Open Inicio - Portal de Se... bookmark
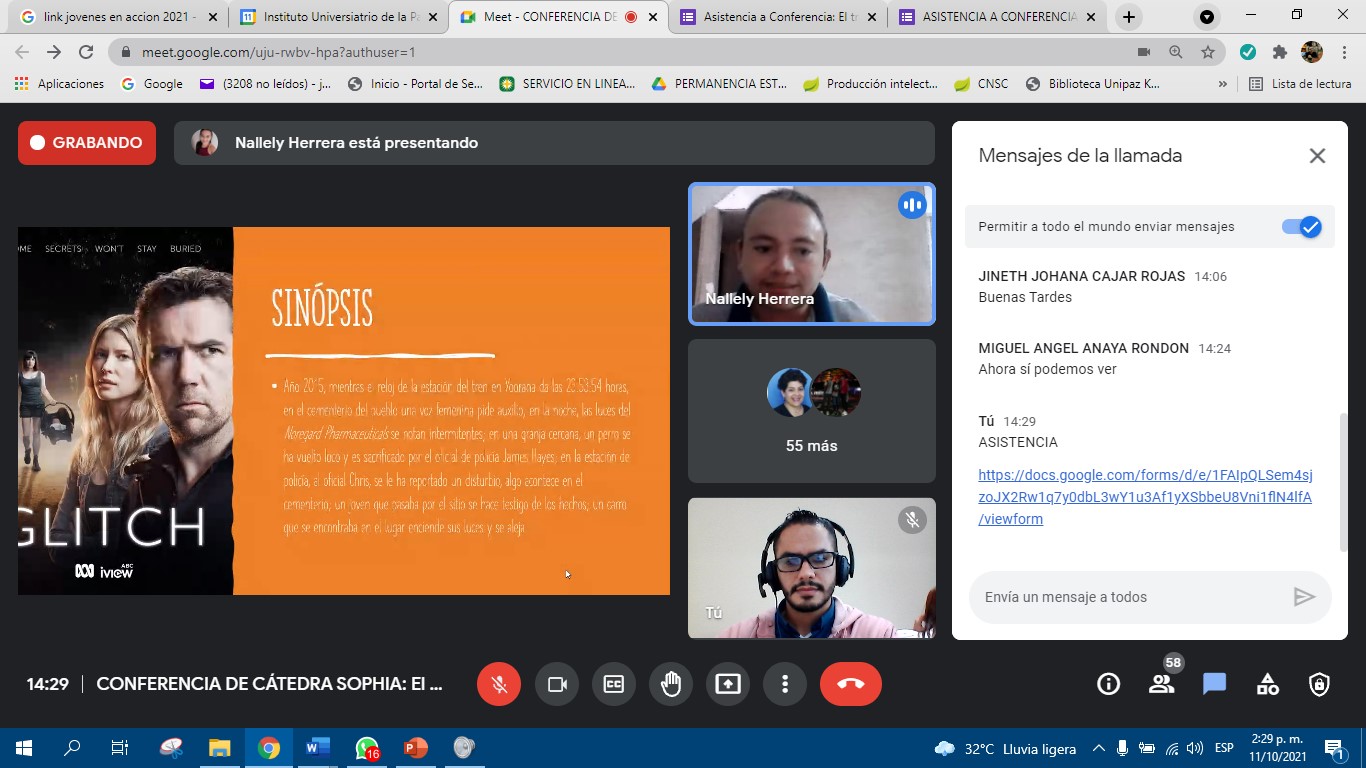1366x768 pixels. [415, 84]
